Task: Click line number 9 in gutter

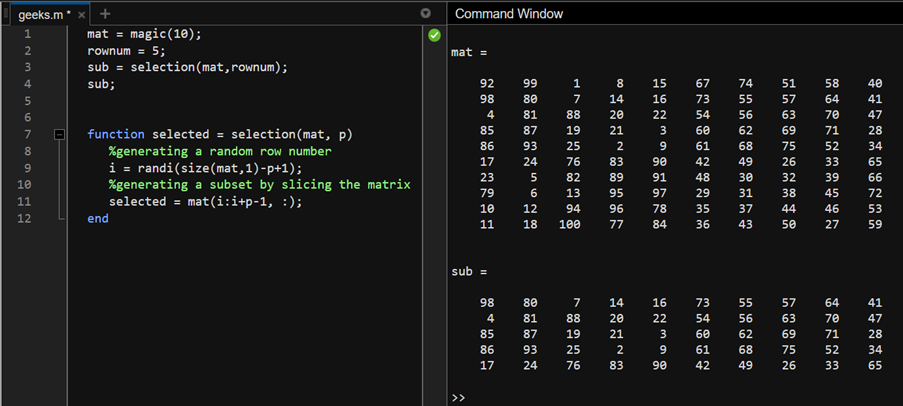Action: 28,168
